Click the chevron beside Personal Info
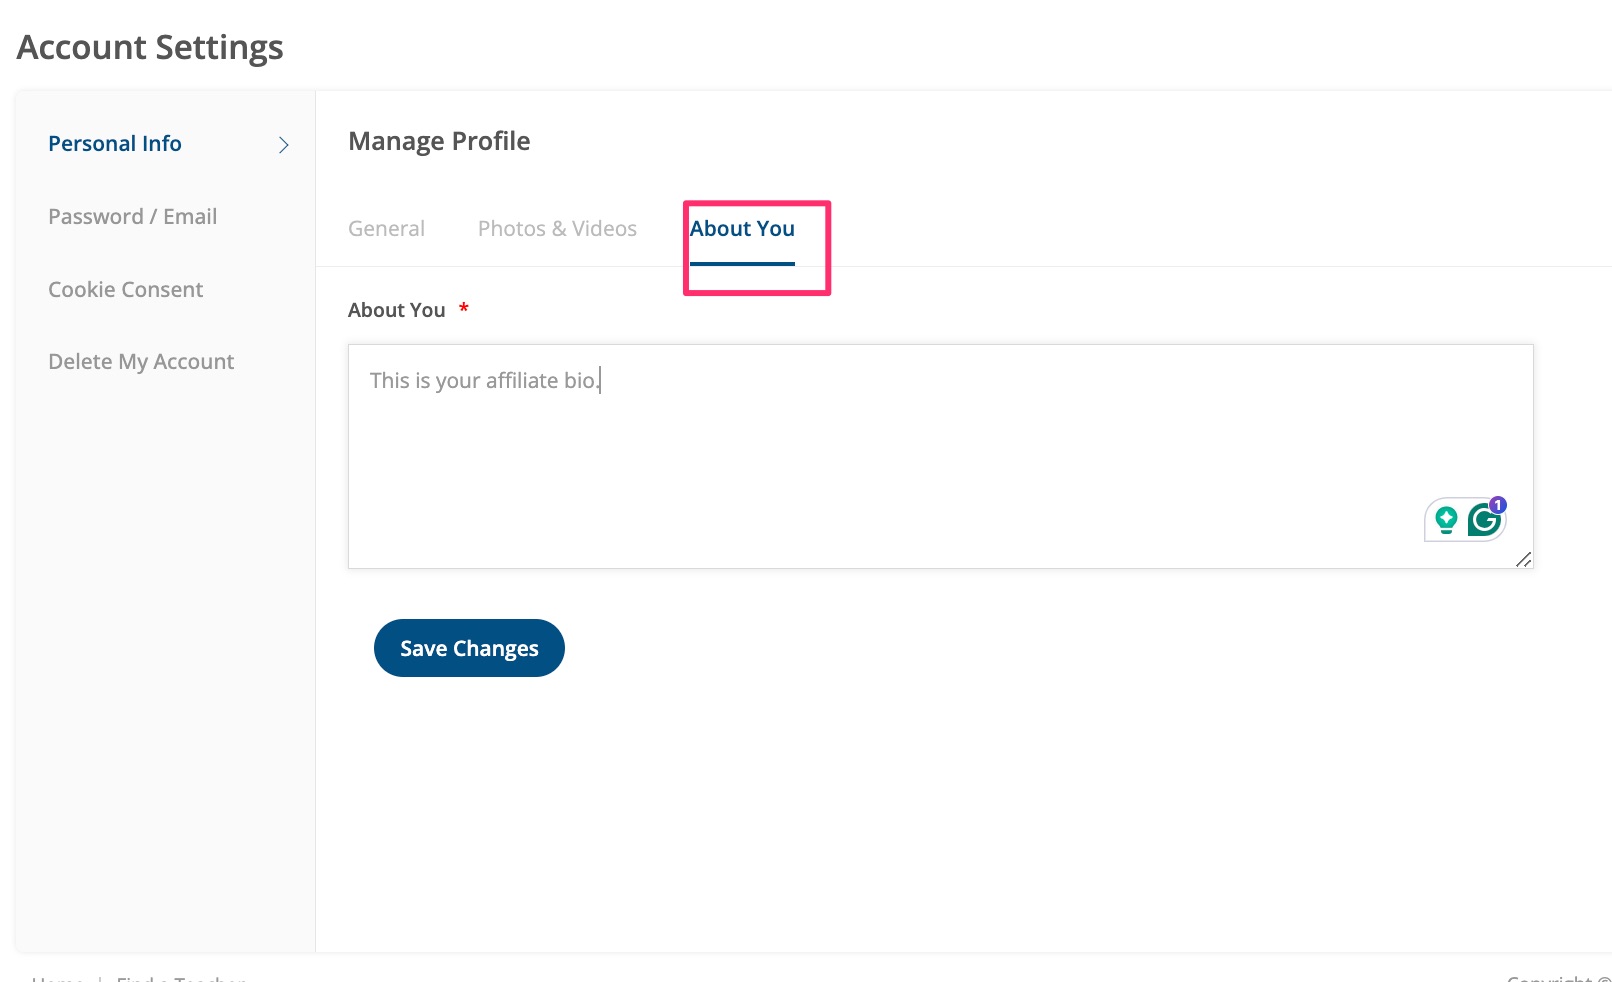The height and width of the screenshot is (982, 1612). point(284,145)
